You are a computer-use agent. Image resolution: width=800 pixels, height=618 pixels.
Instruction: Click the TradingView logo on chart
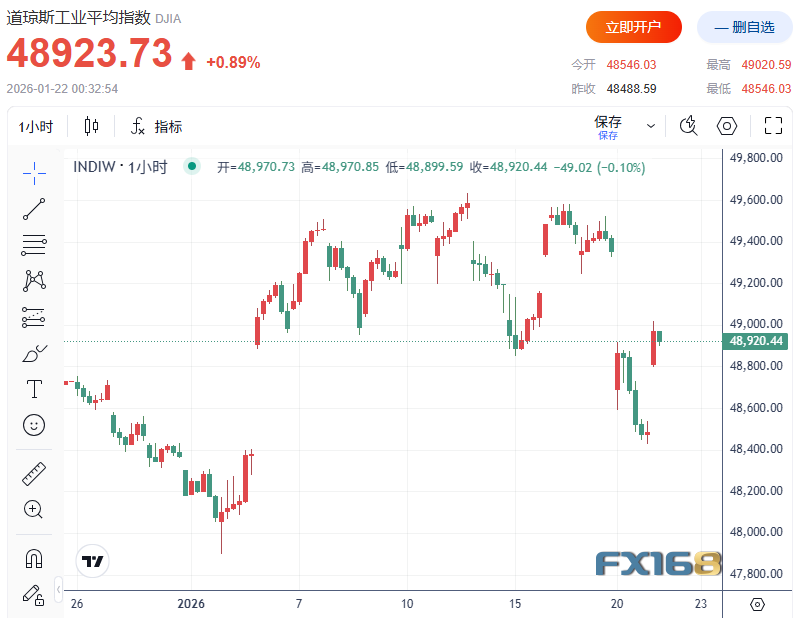(94, 561)
